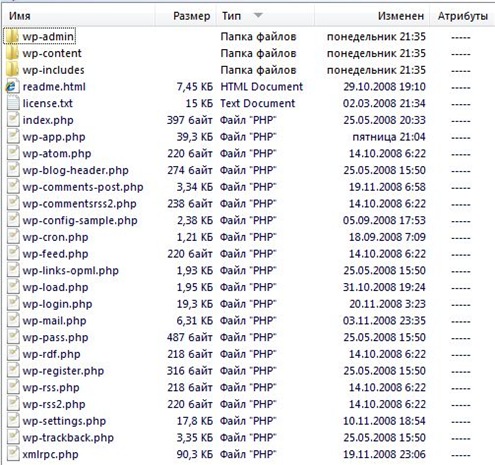
Task: Sort by the Атрибуты column header
Action: click(x=463, y=16)
